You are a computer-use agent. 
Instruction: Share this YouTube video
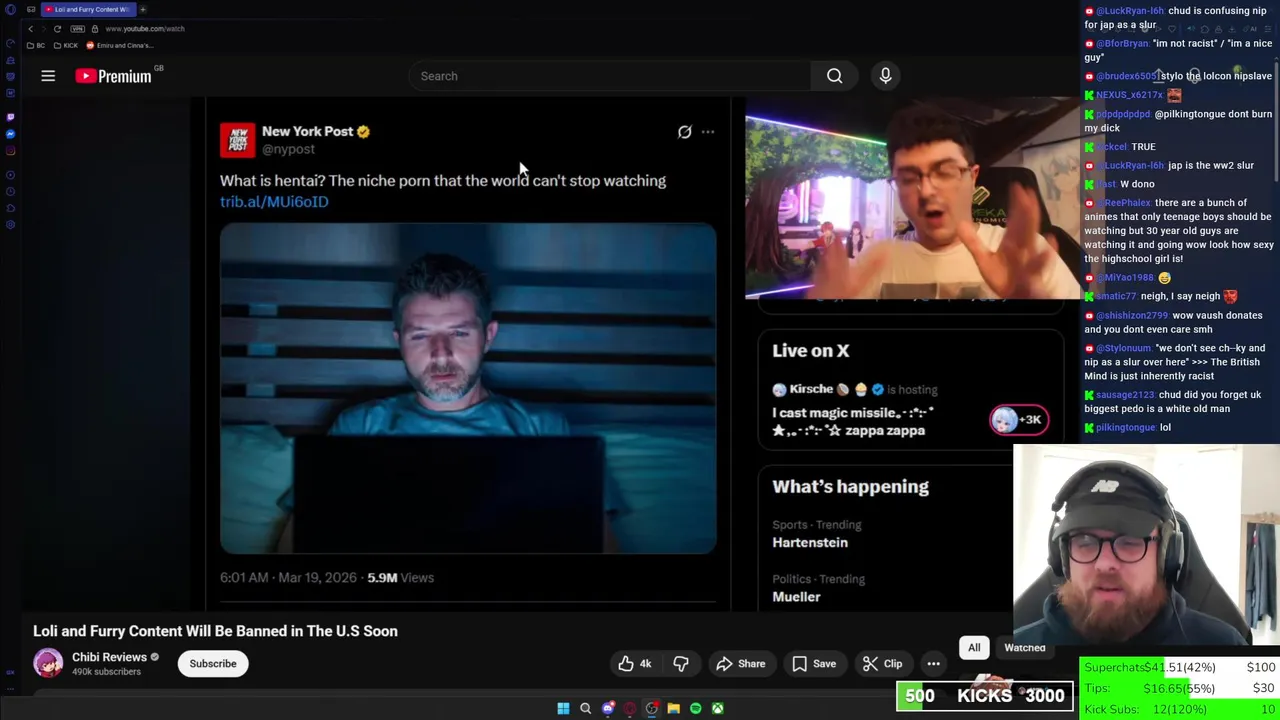pyautogui.click(x=741, y=664)
